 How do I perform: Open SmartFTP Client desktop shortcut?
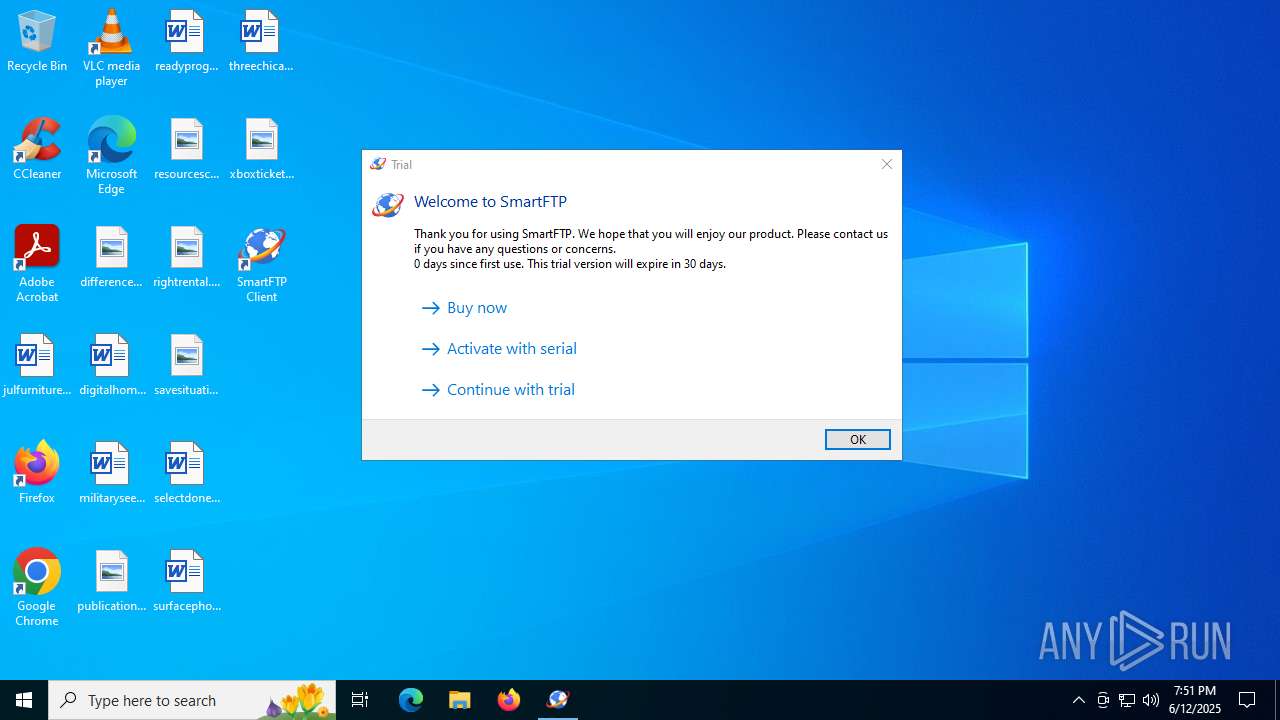[261, 264]
